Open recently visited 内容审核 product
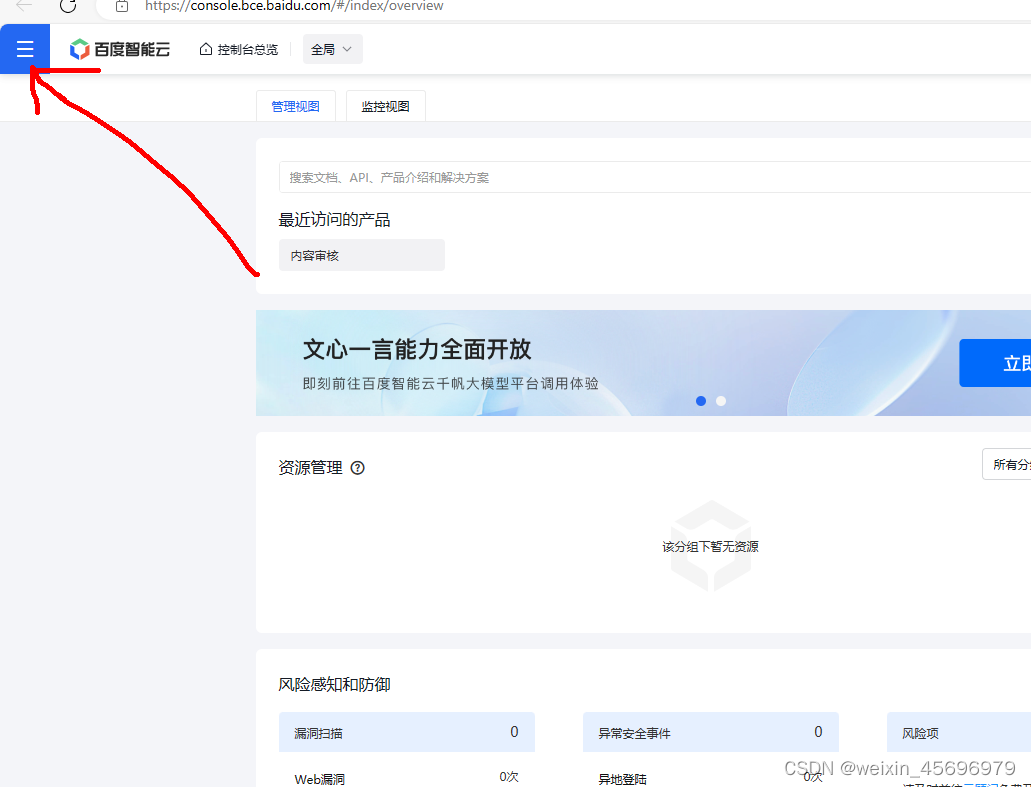The image size is (1031, 787). 362,255
